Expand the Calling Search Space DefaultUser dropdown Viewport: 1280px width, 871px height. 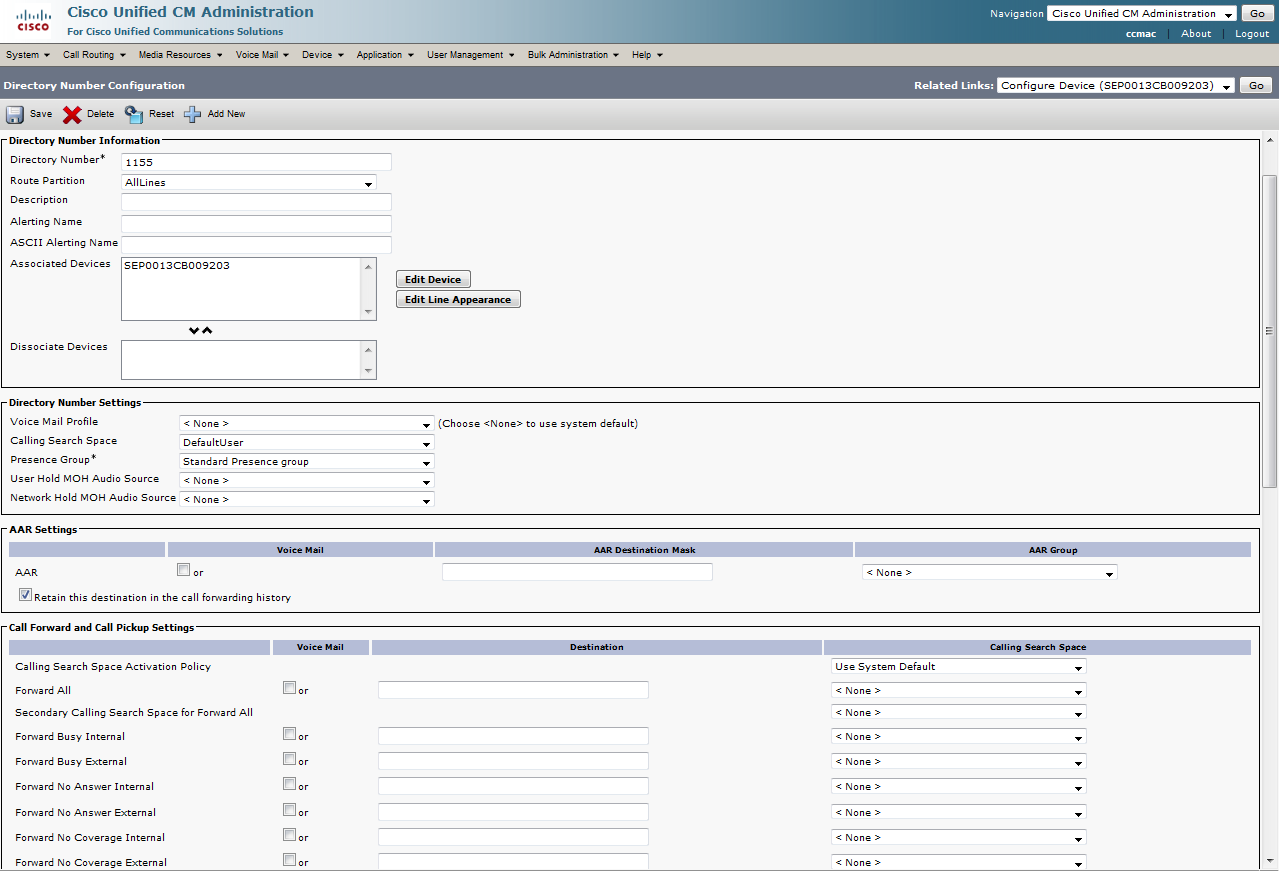tap(306, 442)
